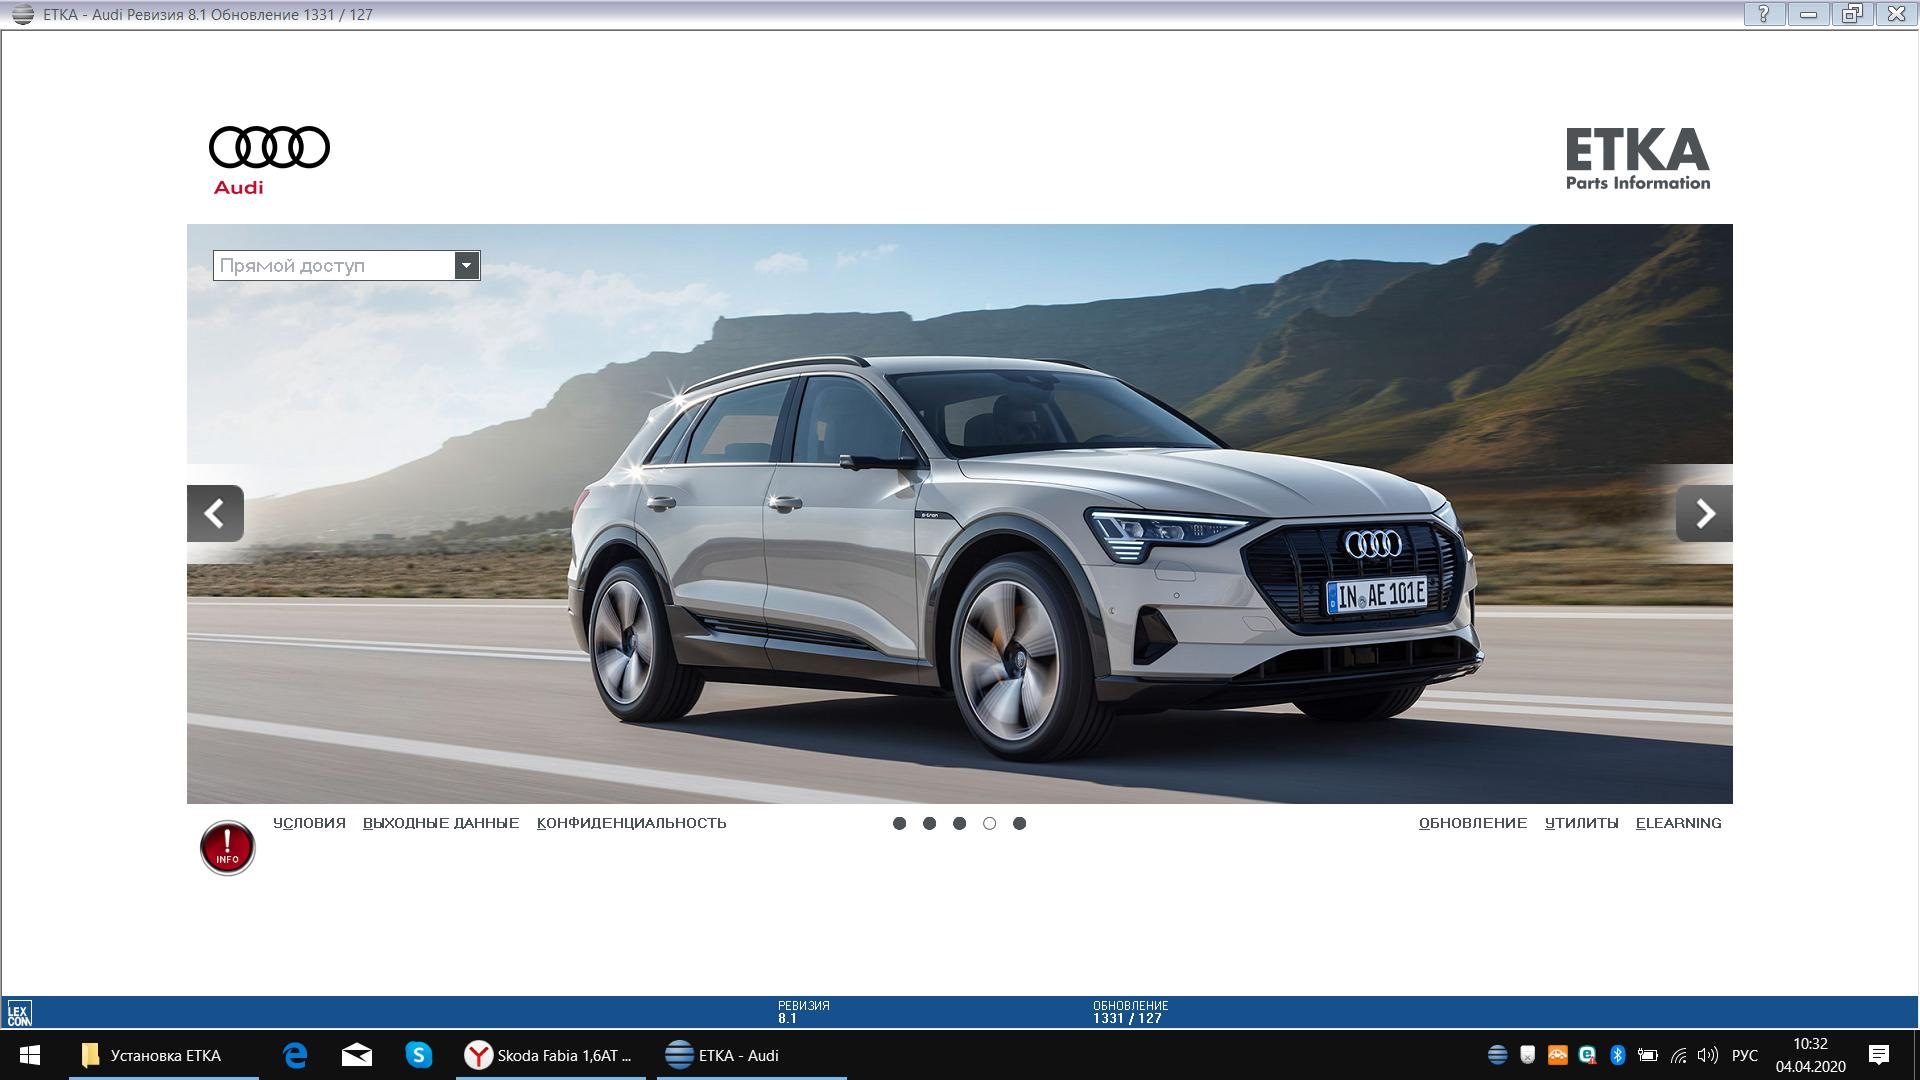Click the Audi rings logo
1920x1080 pixels.
click(x=268, y=148)
